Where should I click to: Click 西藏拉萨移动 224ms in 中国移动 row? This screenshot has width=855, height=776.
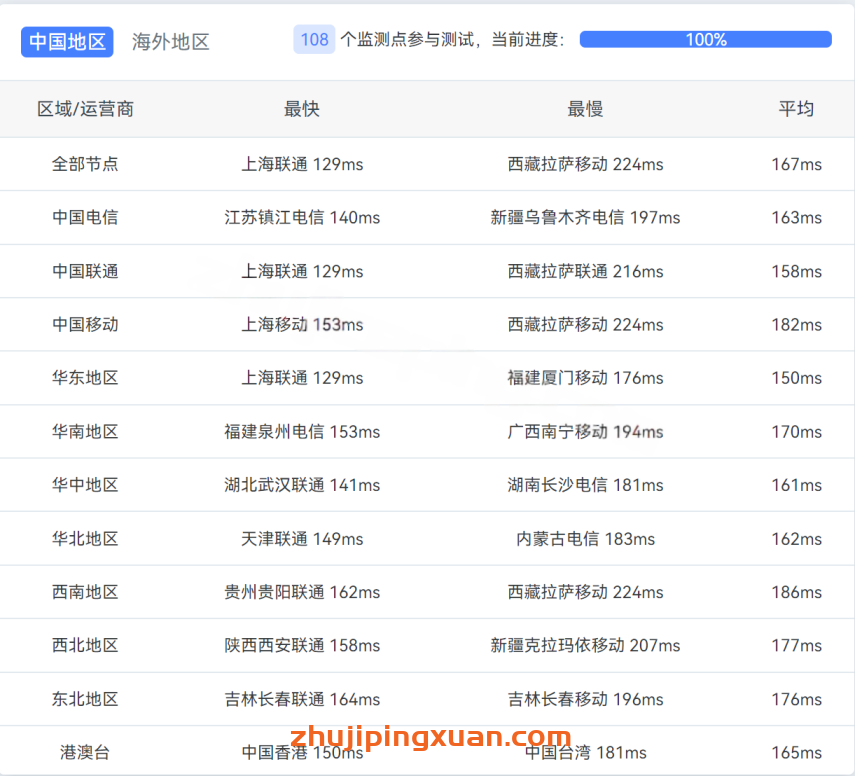pyautogui.click(x=585, y=324)
